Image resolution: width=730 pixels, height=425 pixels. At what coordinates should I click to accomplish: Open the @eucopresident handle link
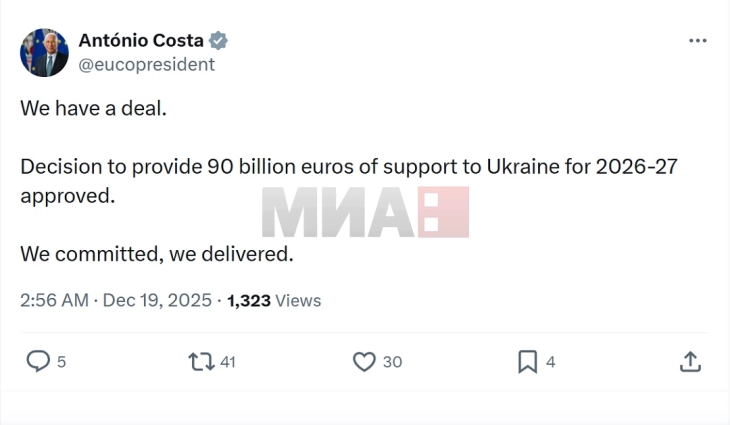coord(146,65)
